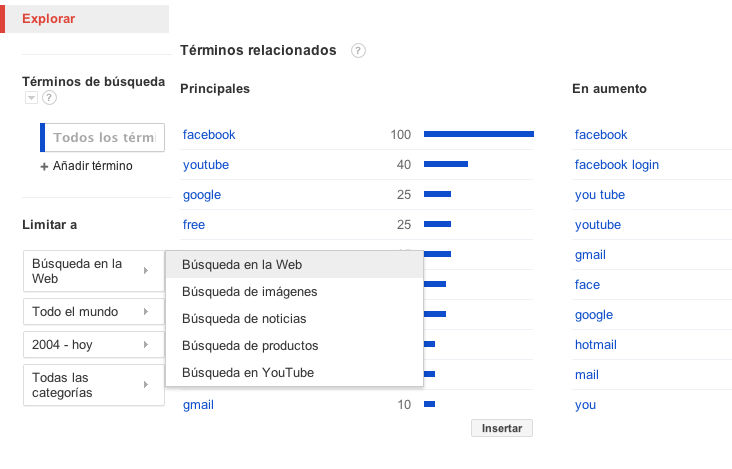Image resolution: width=732 pixels, height=469 pixels.
Task: Click the Insertar button
Action: [x=502, y=428]
